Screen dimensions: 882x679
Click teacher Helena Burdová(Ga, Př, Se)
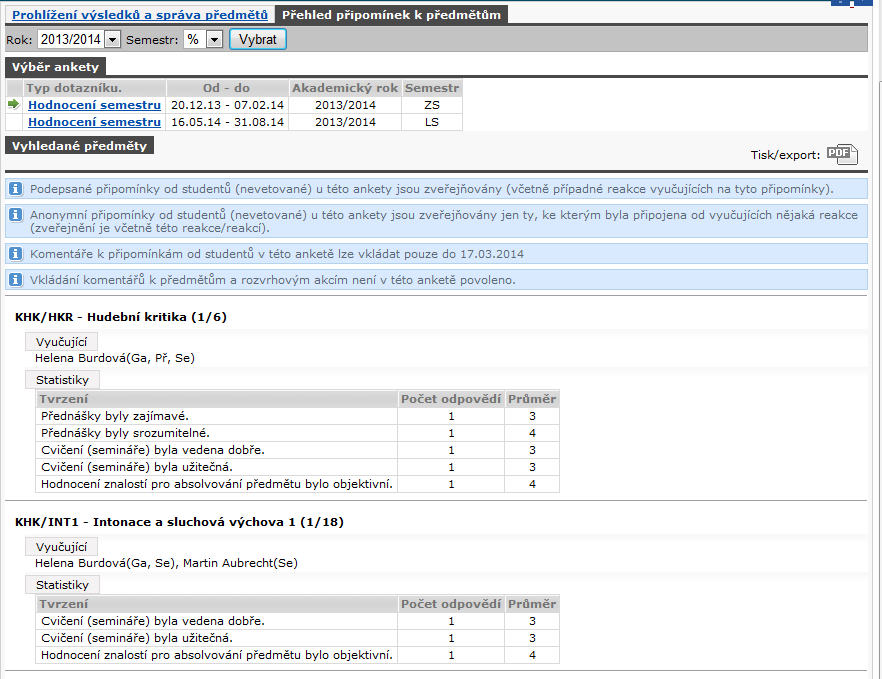115,358
